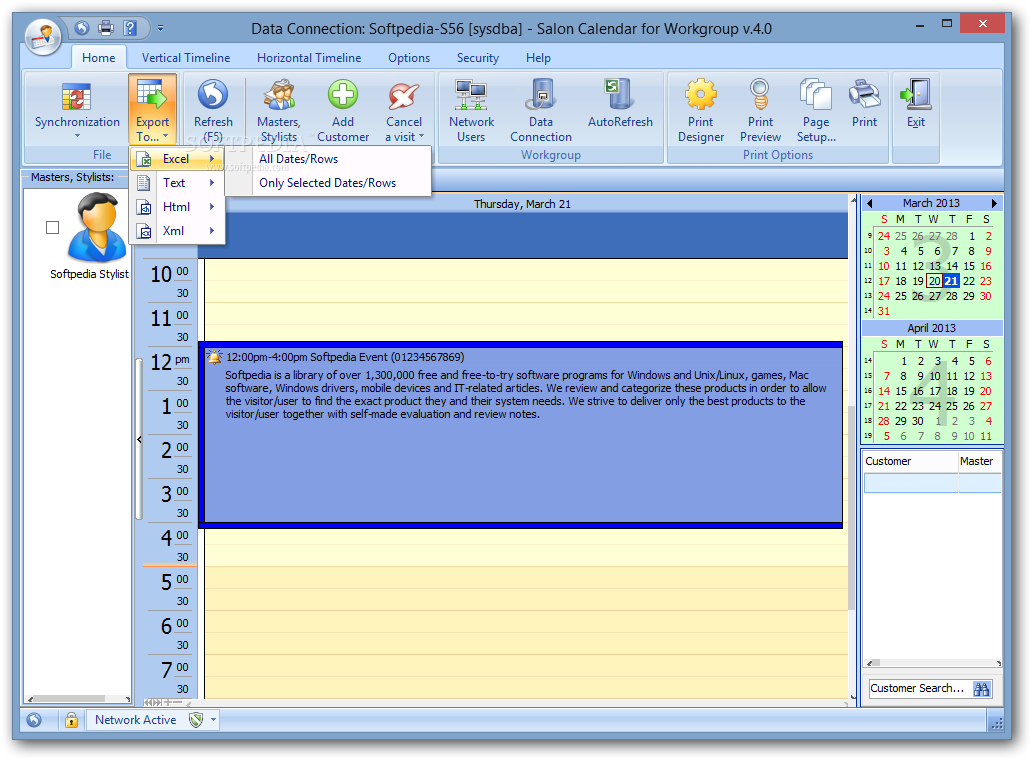The image size is (1032, 760).
Task: Go to previous month in calendar
Action: pyautogui.click(x=869, y=203)
